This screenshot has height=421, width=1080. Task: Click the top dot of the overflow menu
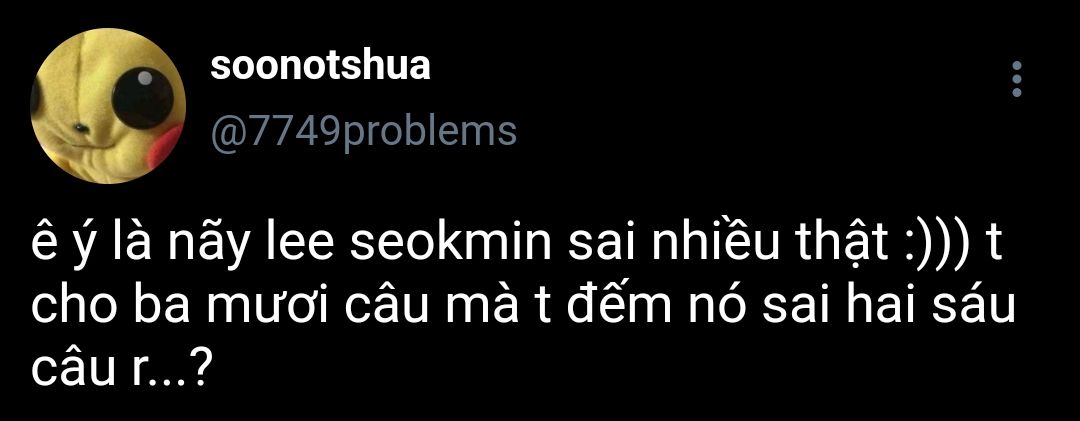1017,67
